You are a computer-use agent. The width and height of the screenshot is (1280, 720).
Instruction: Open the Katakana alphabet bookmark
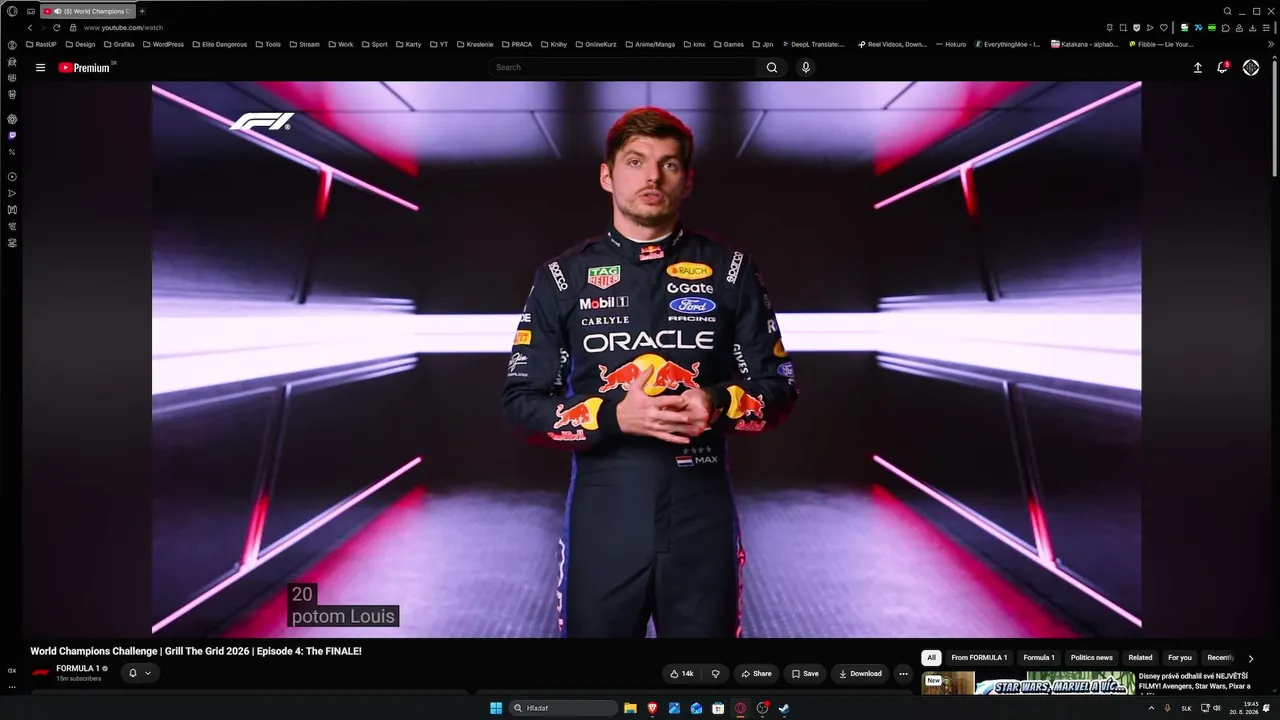[x=1084, y=44]
